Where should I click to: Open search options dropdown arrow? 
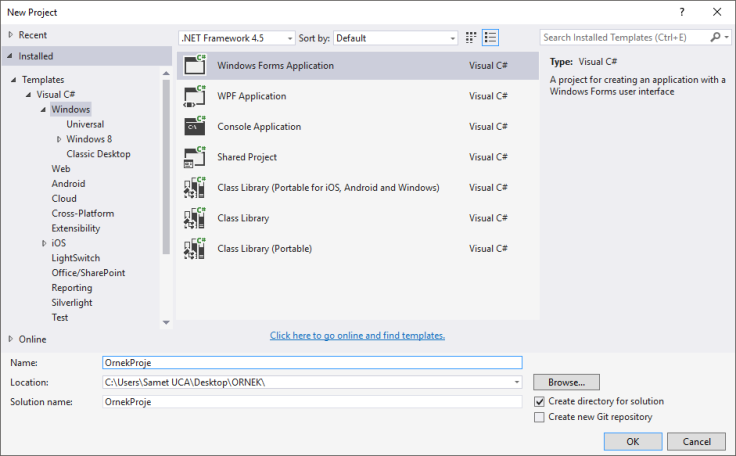[727, 37]
